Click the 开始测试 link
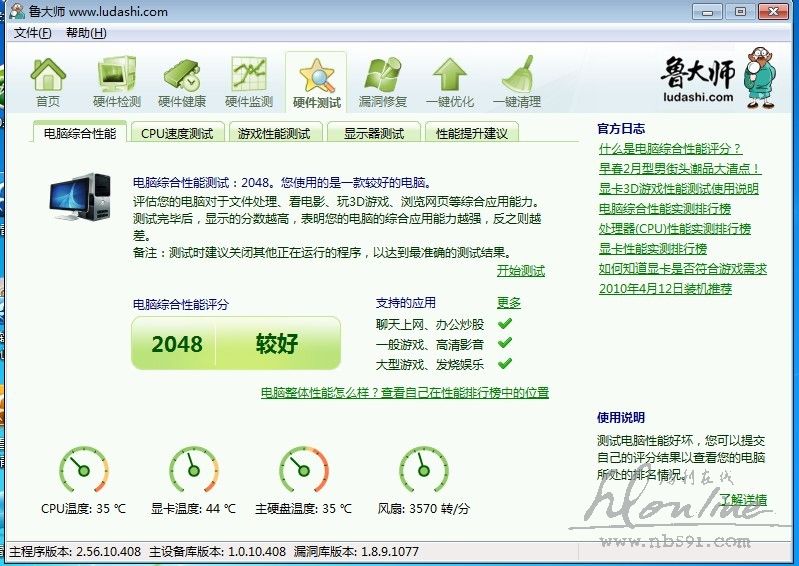Screen dimensions: 799x566 pos(520,271)
